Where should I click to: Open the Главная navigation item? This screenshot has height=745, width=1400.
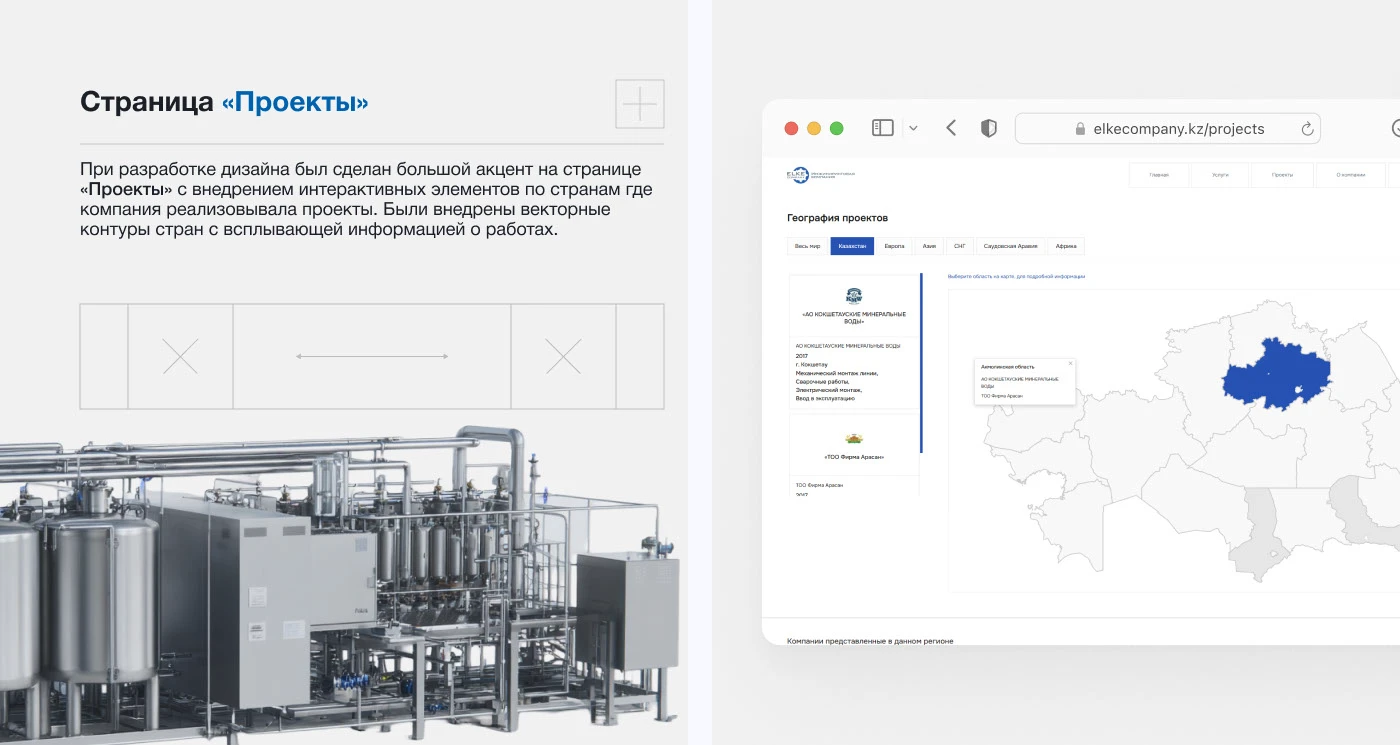tap(1159, 175)
